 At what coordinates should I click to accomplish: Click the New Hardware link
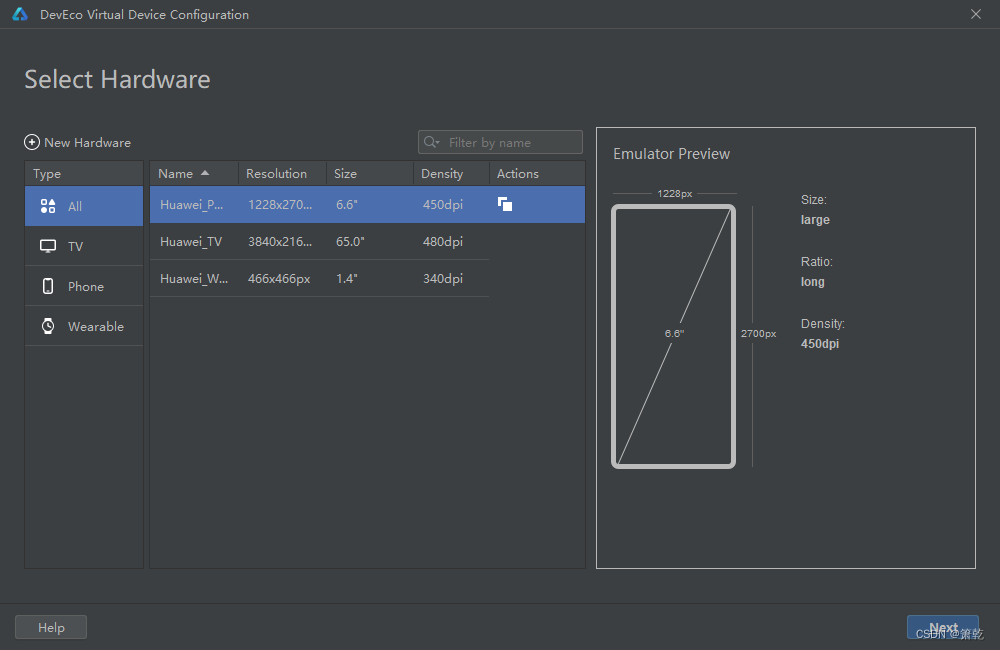coord(78,142)
